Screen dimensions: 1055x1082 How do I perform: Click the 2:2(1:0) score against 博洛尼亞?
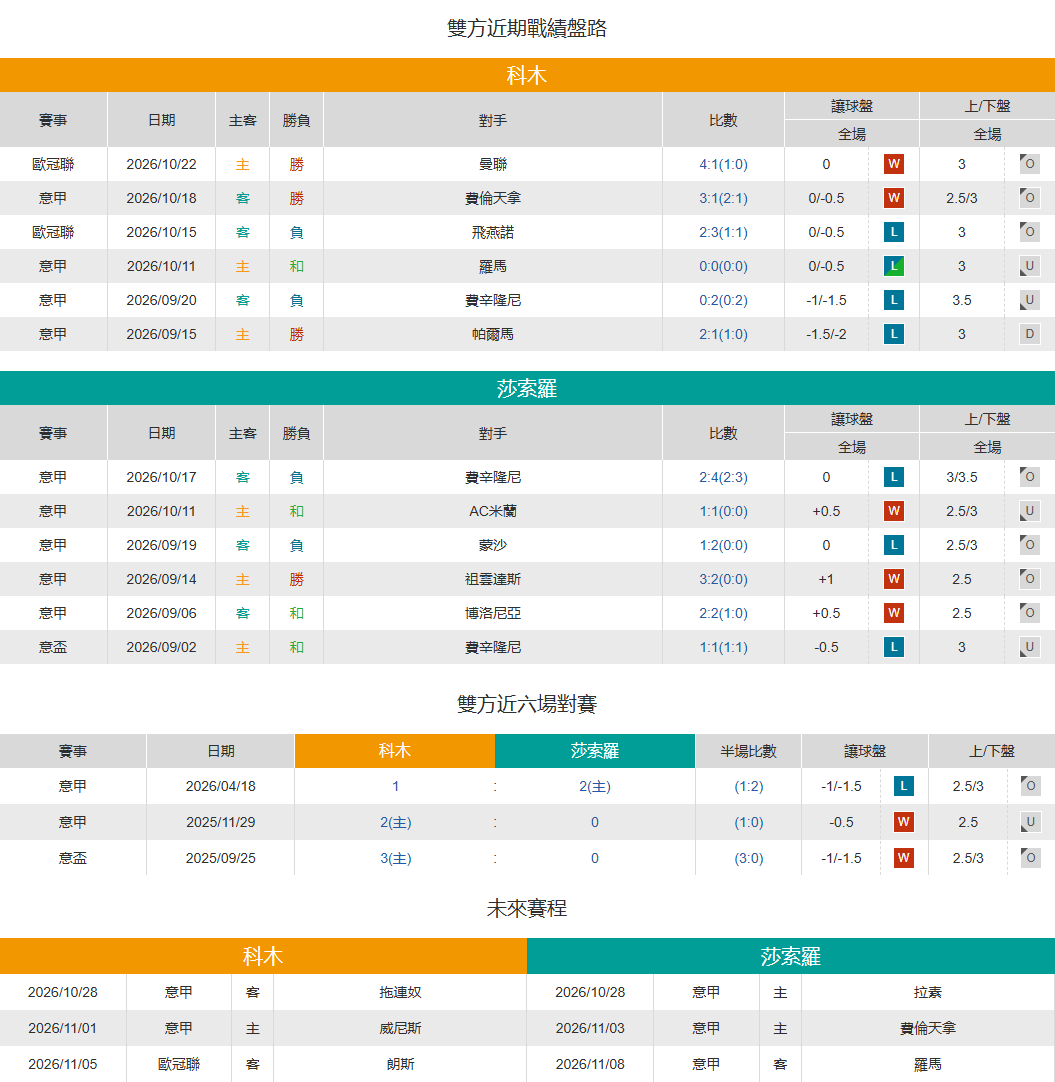click(723, 613)
